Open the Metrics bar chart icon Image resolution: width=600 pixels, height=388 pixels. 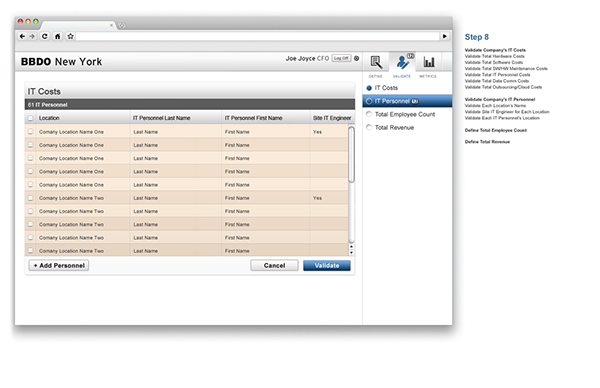click(429, 62)
